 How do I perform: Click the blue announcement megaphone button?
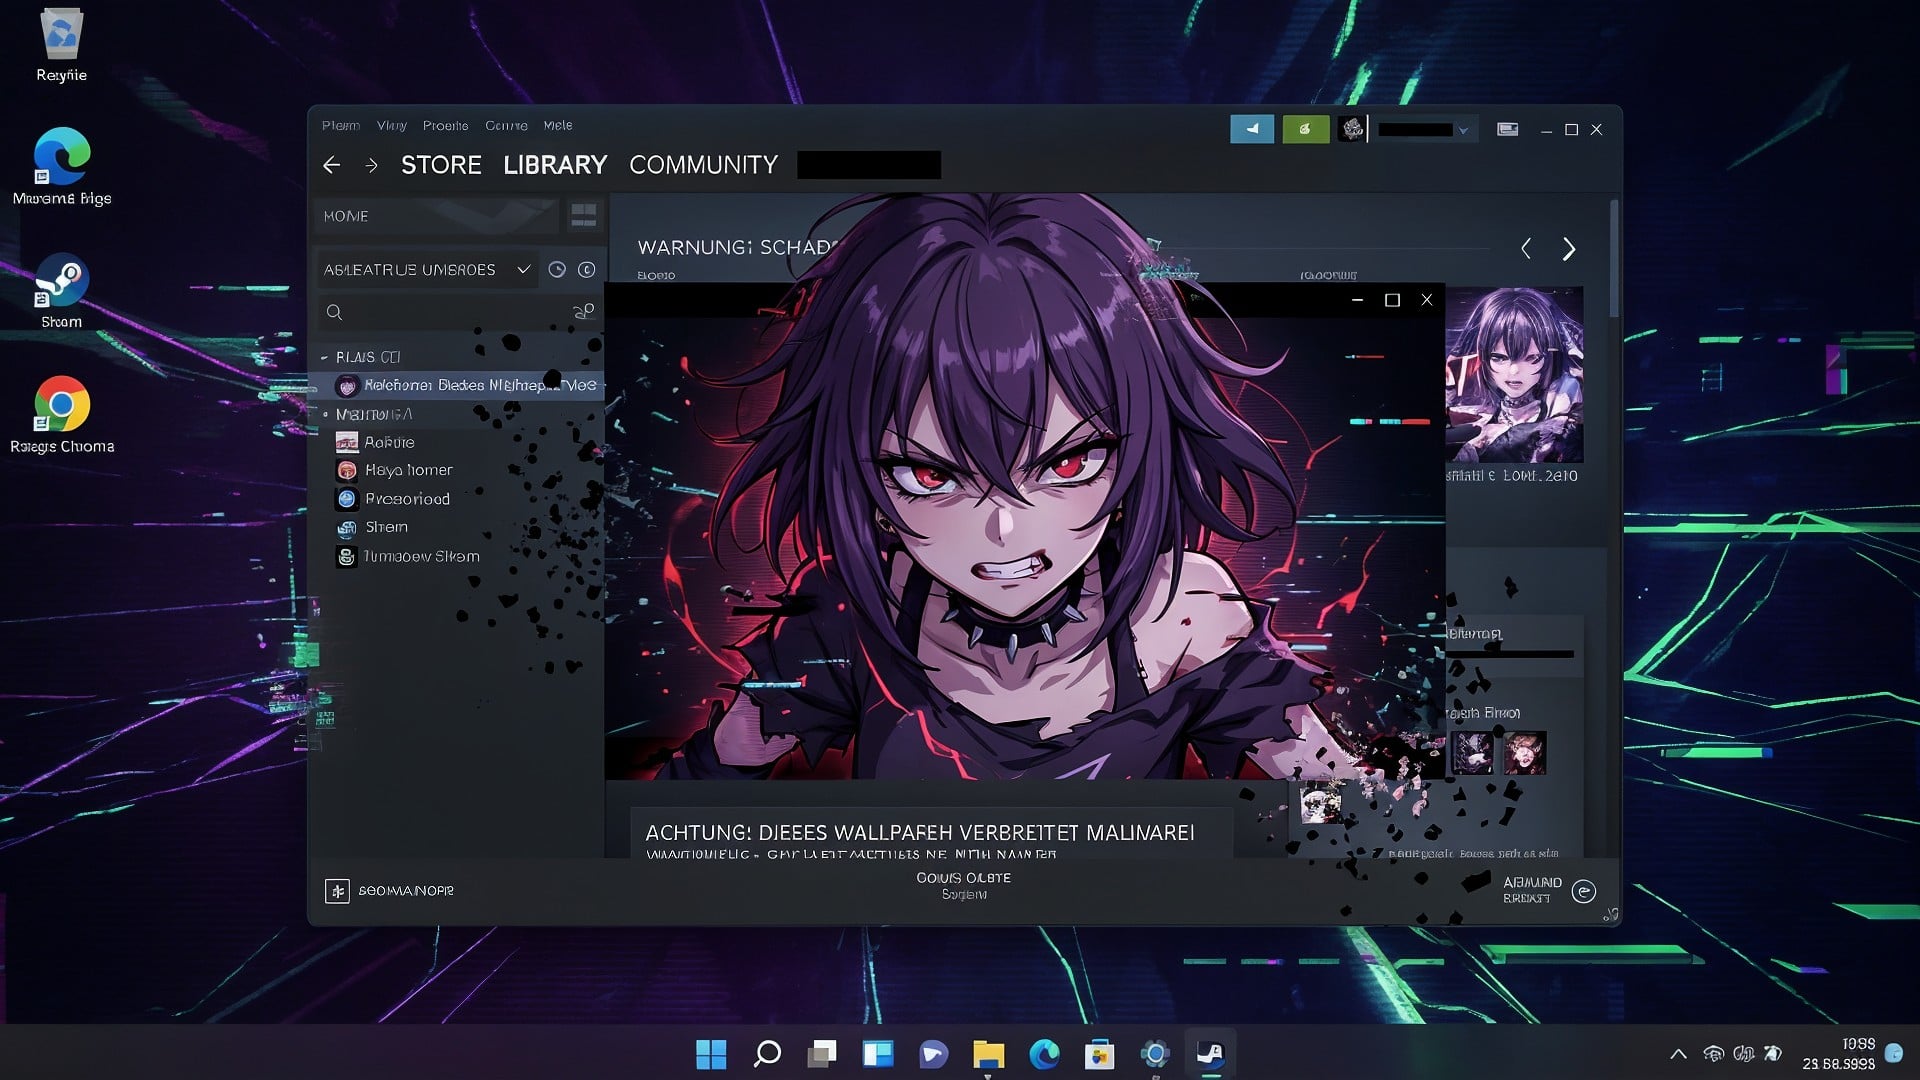pyautogui.click(x=1252, y=129)
